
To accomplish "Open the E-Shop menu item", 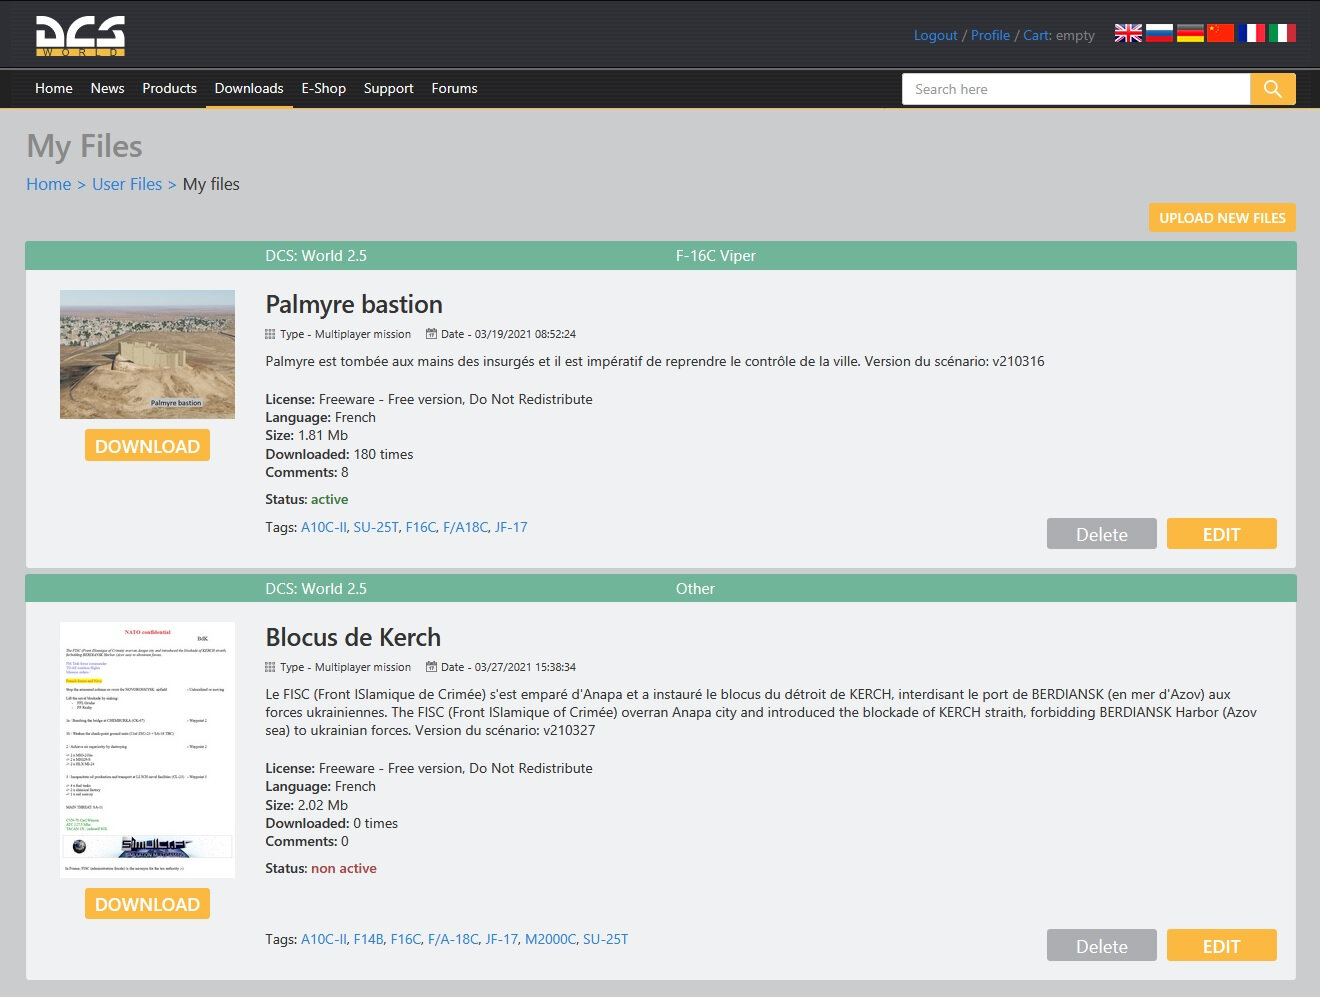I will (x=324, y=88).
